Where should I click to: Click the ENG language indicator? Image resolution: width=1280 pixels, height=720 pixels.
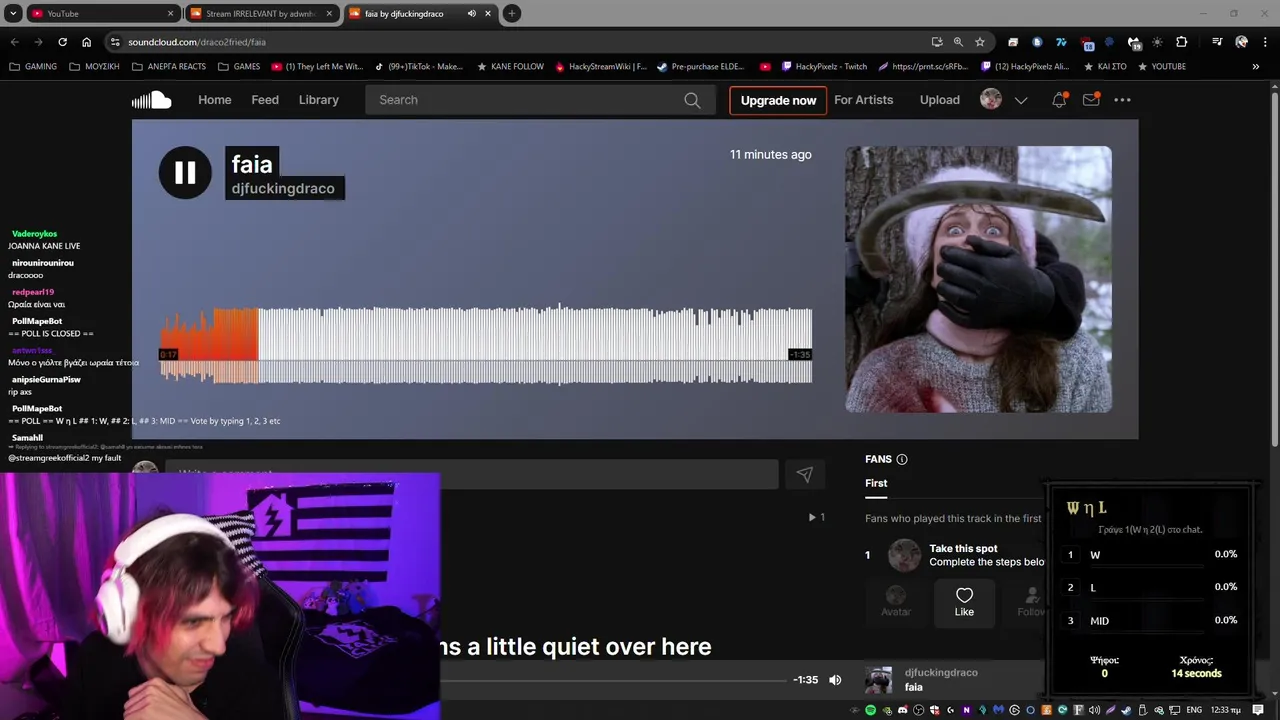pos(1194,710)
